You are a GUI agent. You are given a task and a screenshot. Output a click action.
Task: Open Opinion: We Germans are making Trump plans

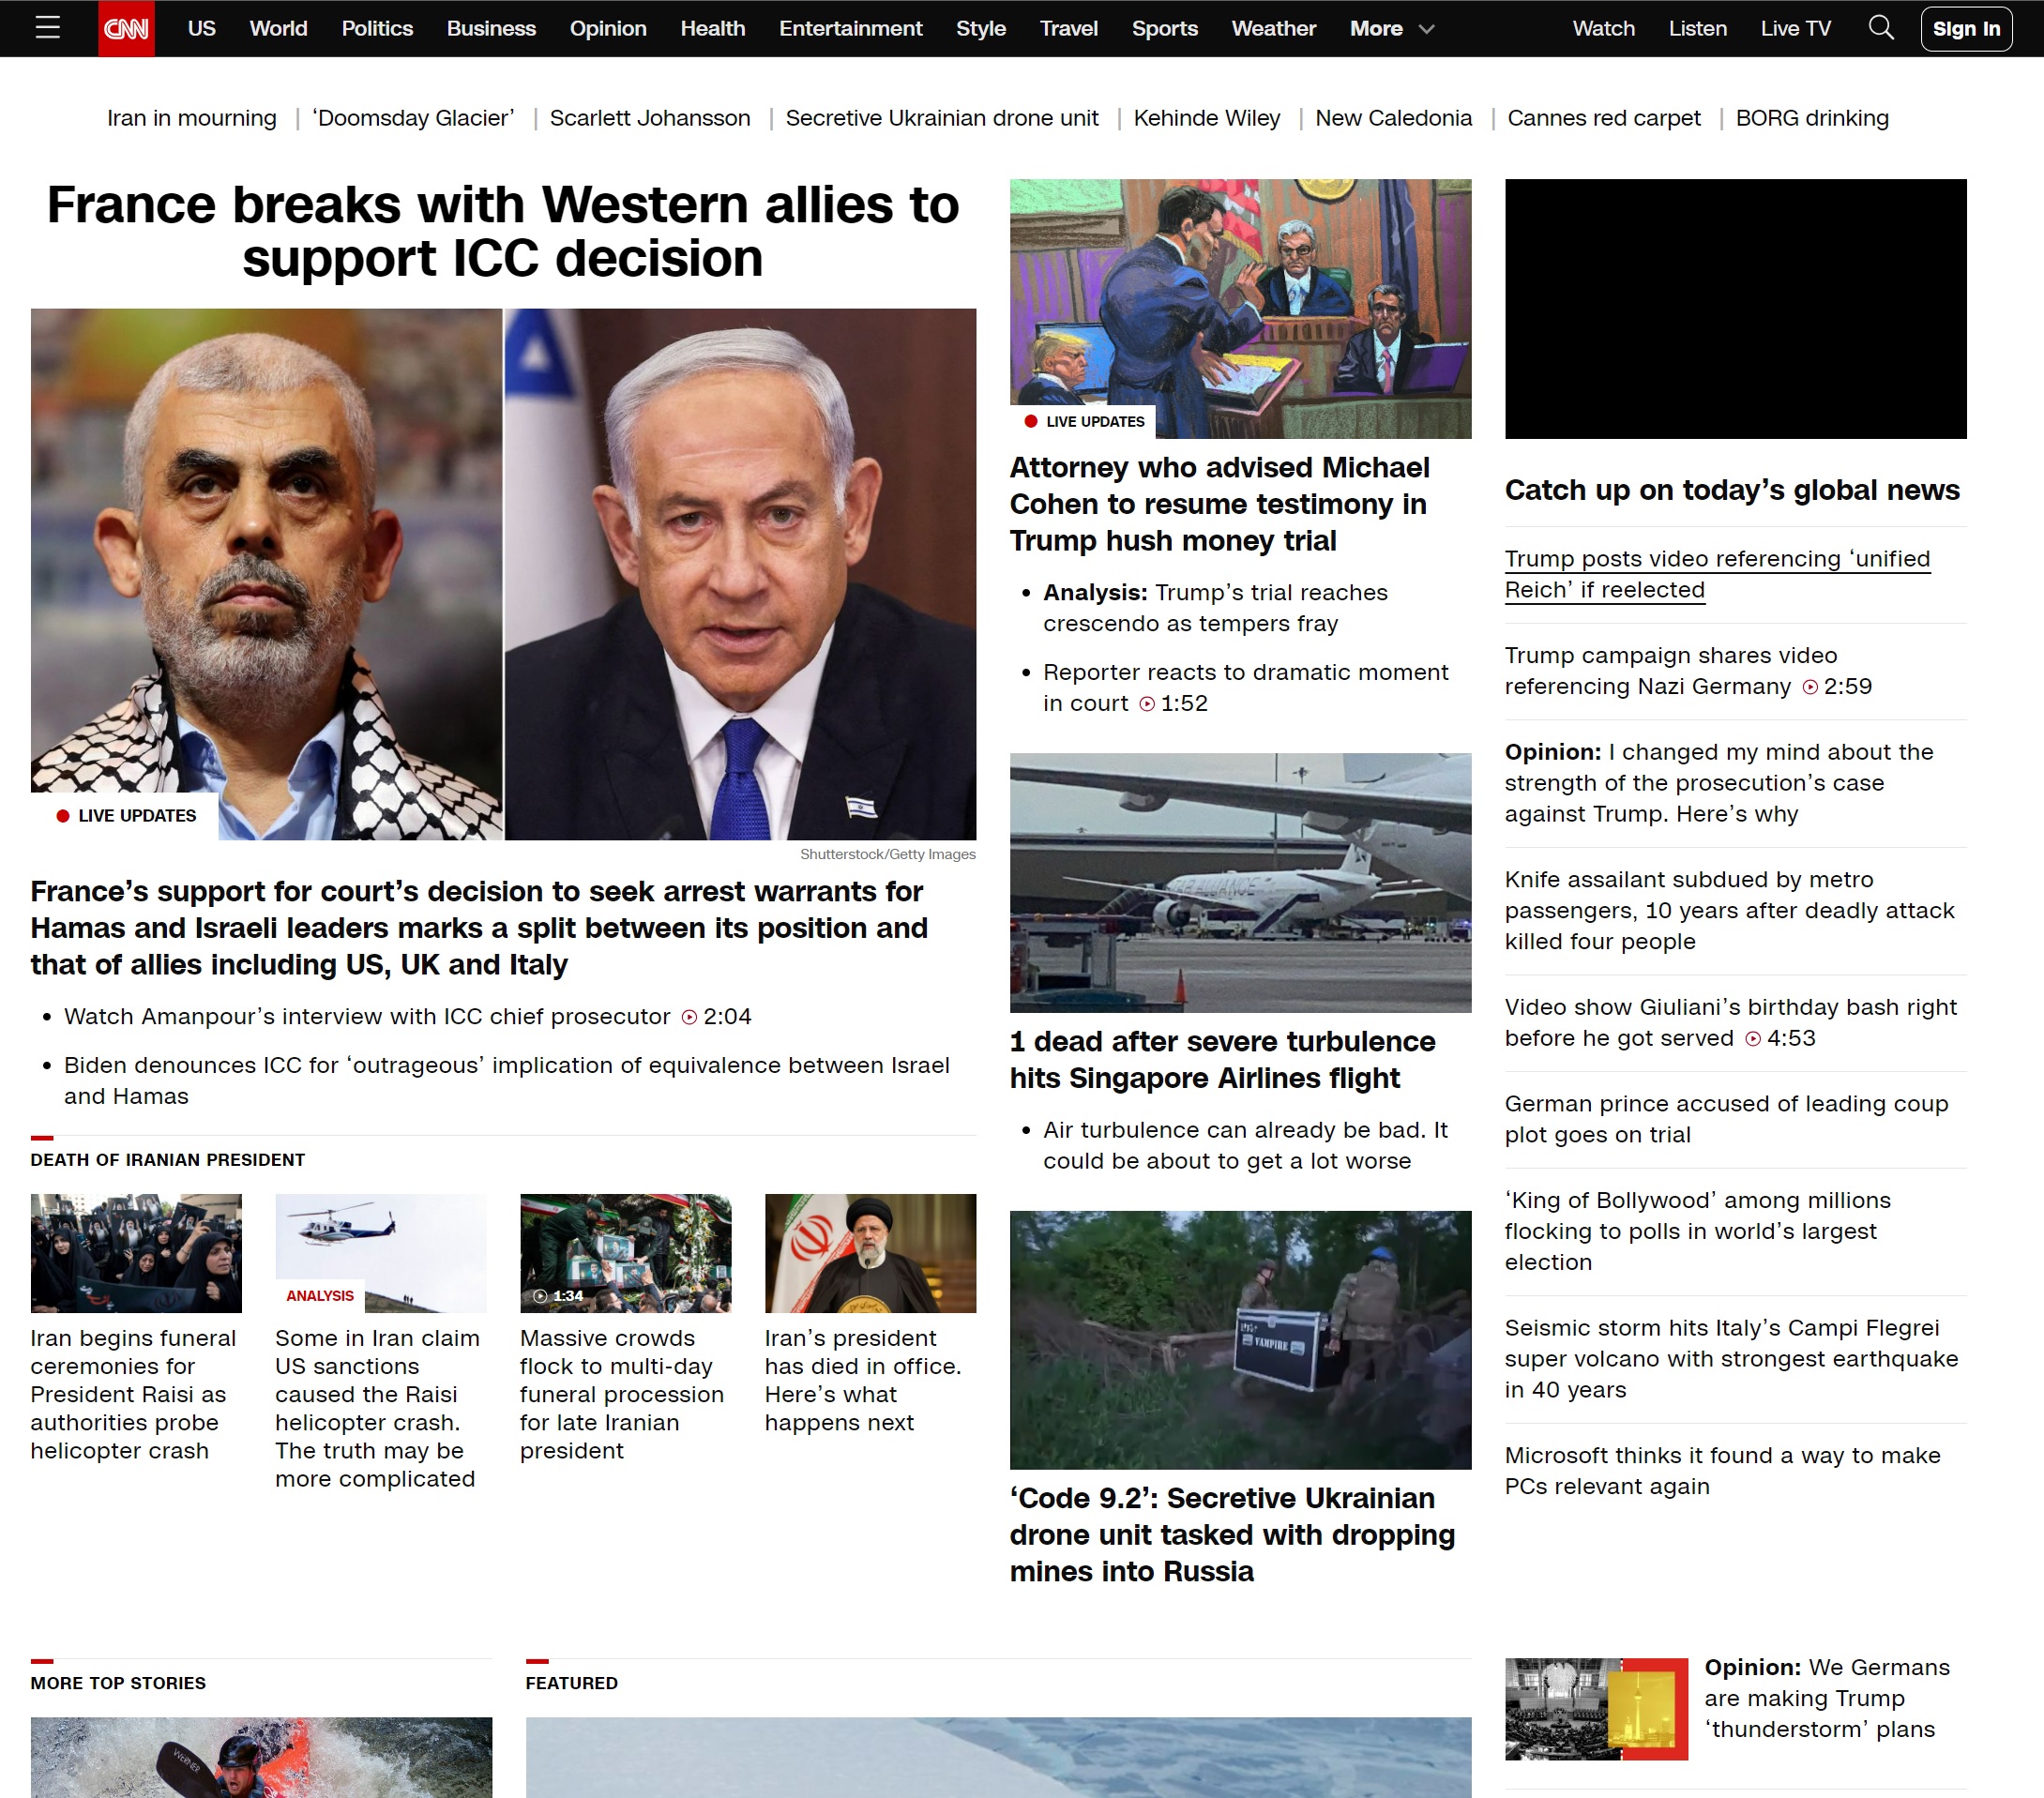1826,1698
